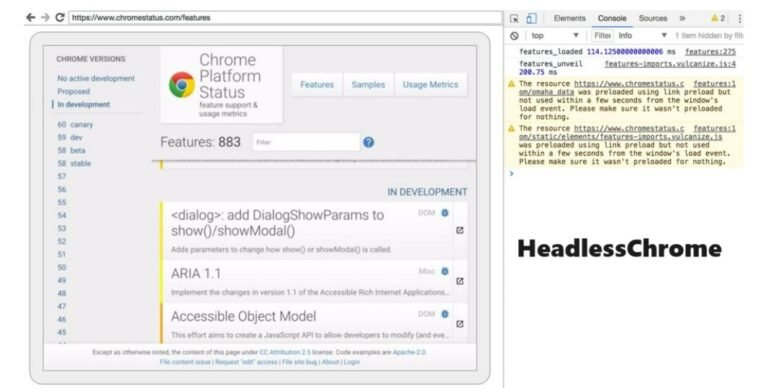The height and width of the screenshot is (388, 768).
Task: Switch to the Console tab
Action: point(612,18)
